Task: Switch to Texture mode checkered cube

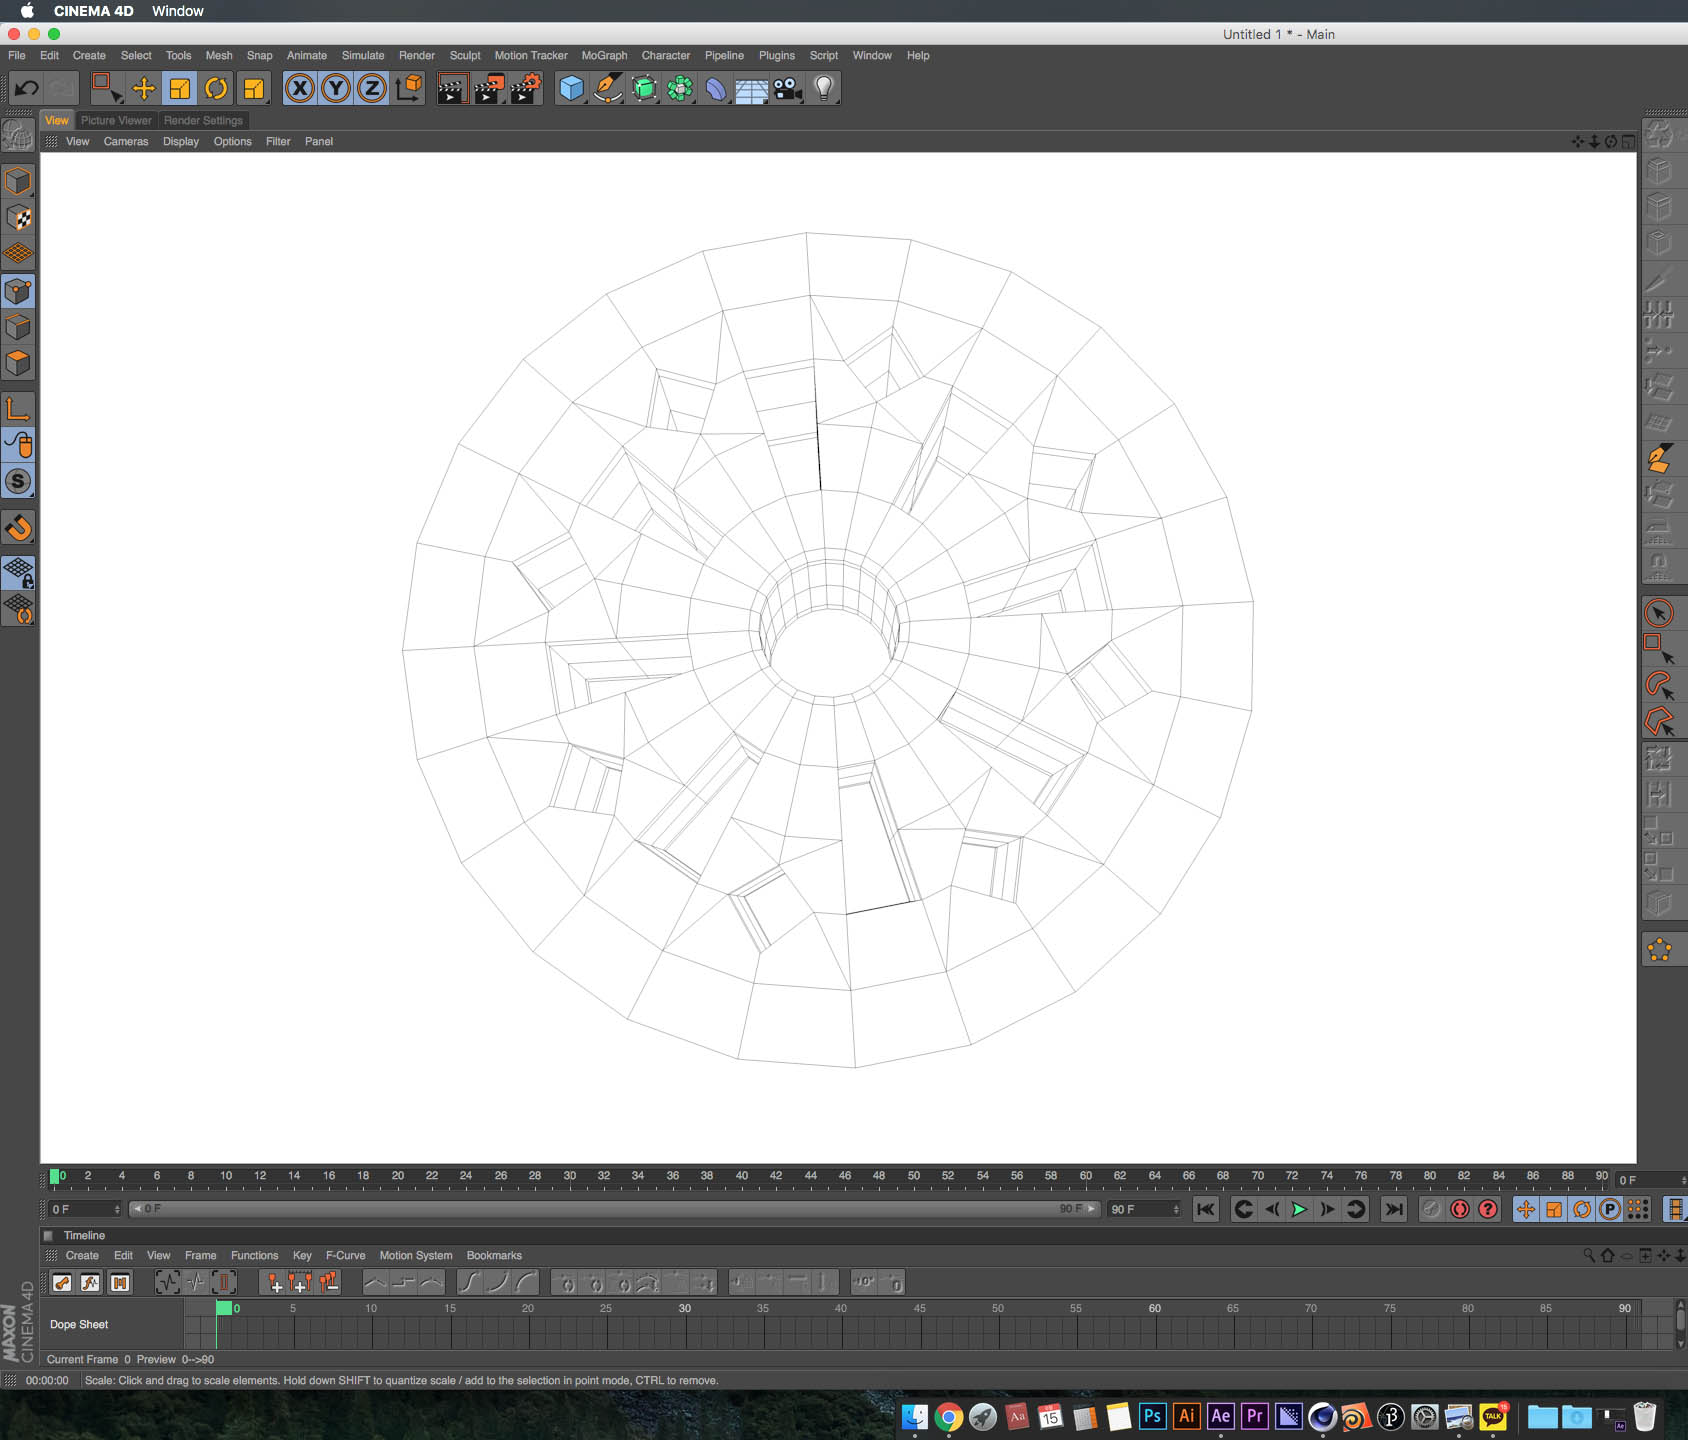Action: click(18, 217)
